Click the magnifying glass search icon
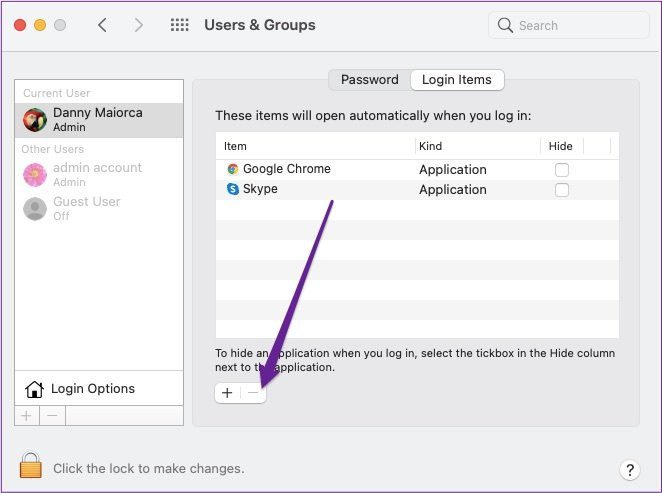 pos(505,25)
